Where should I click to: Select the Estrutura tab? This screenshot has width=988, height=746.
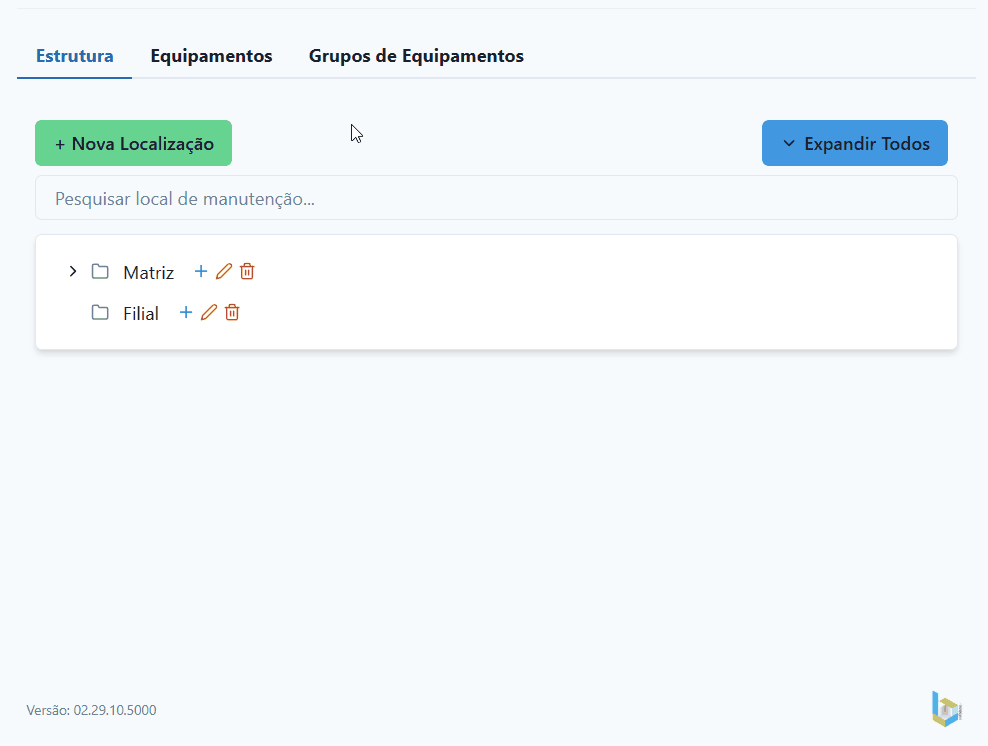[x=74, y=56]
